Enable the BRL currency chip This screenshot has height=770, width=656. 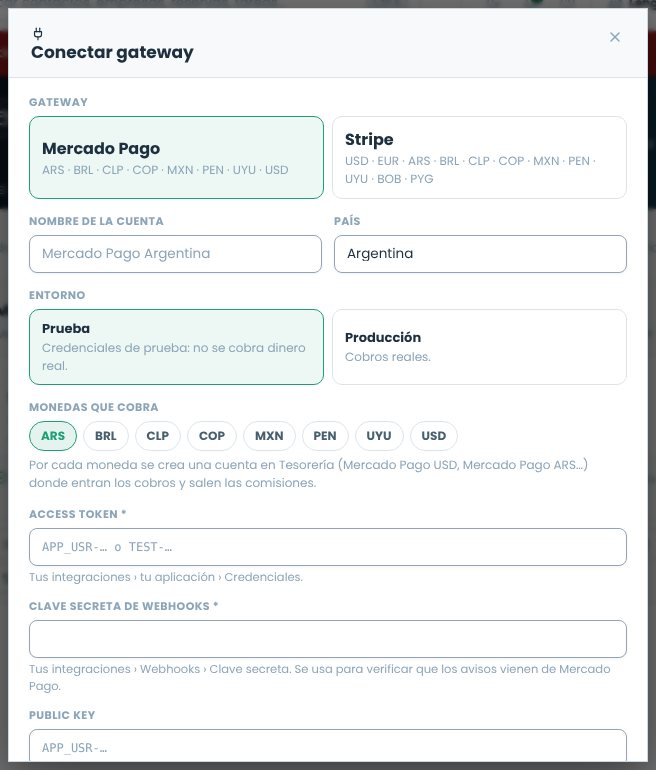(106, 436)
